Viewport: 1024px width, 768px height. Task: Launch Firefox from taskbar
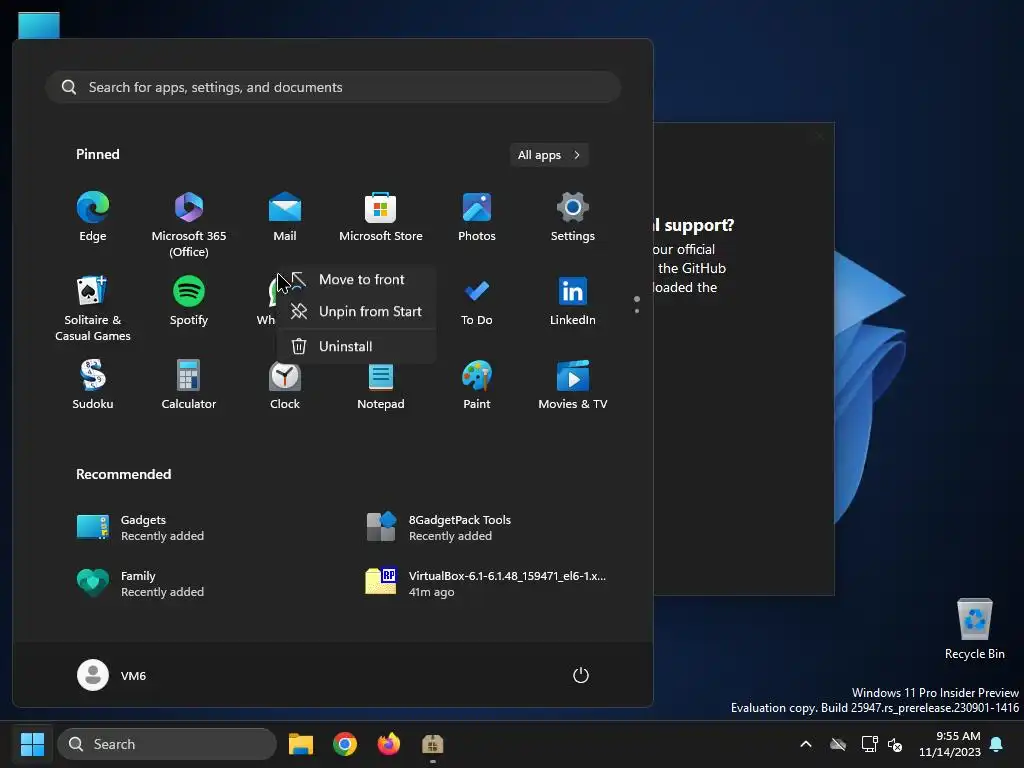389,744
